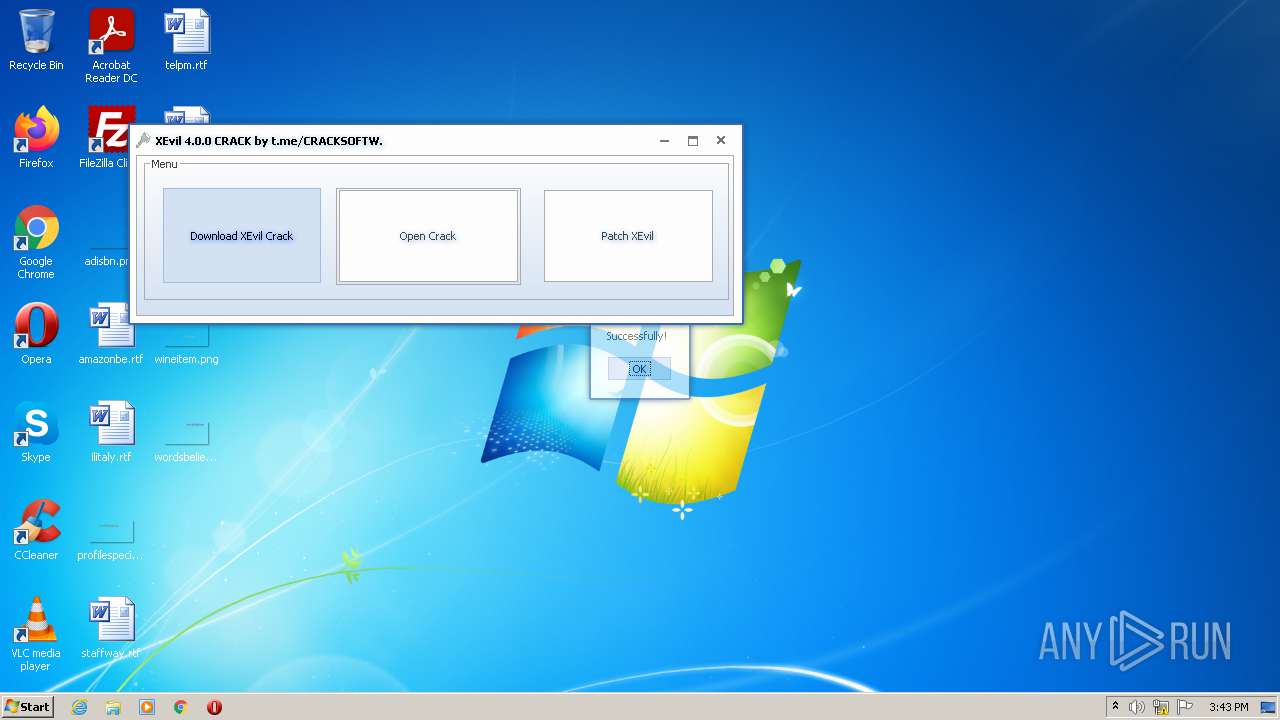
Task: Click the Opera taskbar icon
Action: tap(214, 707)
